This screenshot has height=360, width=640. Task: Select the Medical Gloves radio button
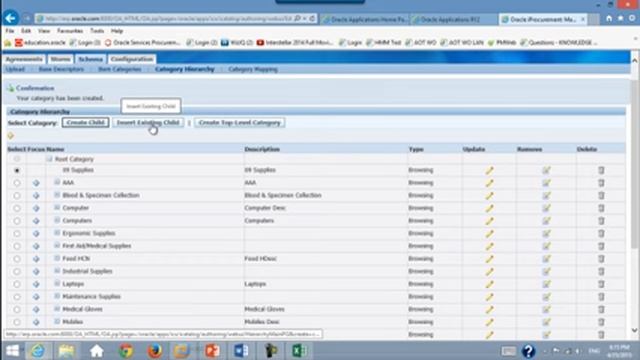click(17, 309)
